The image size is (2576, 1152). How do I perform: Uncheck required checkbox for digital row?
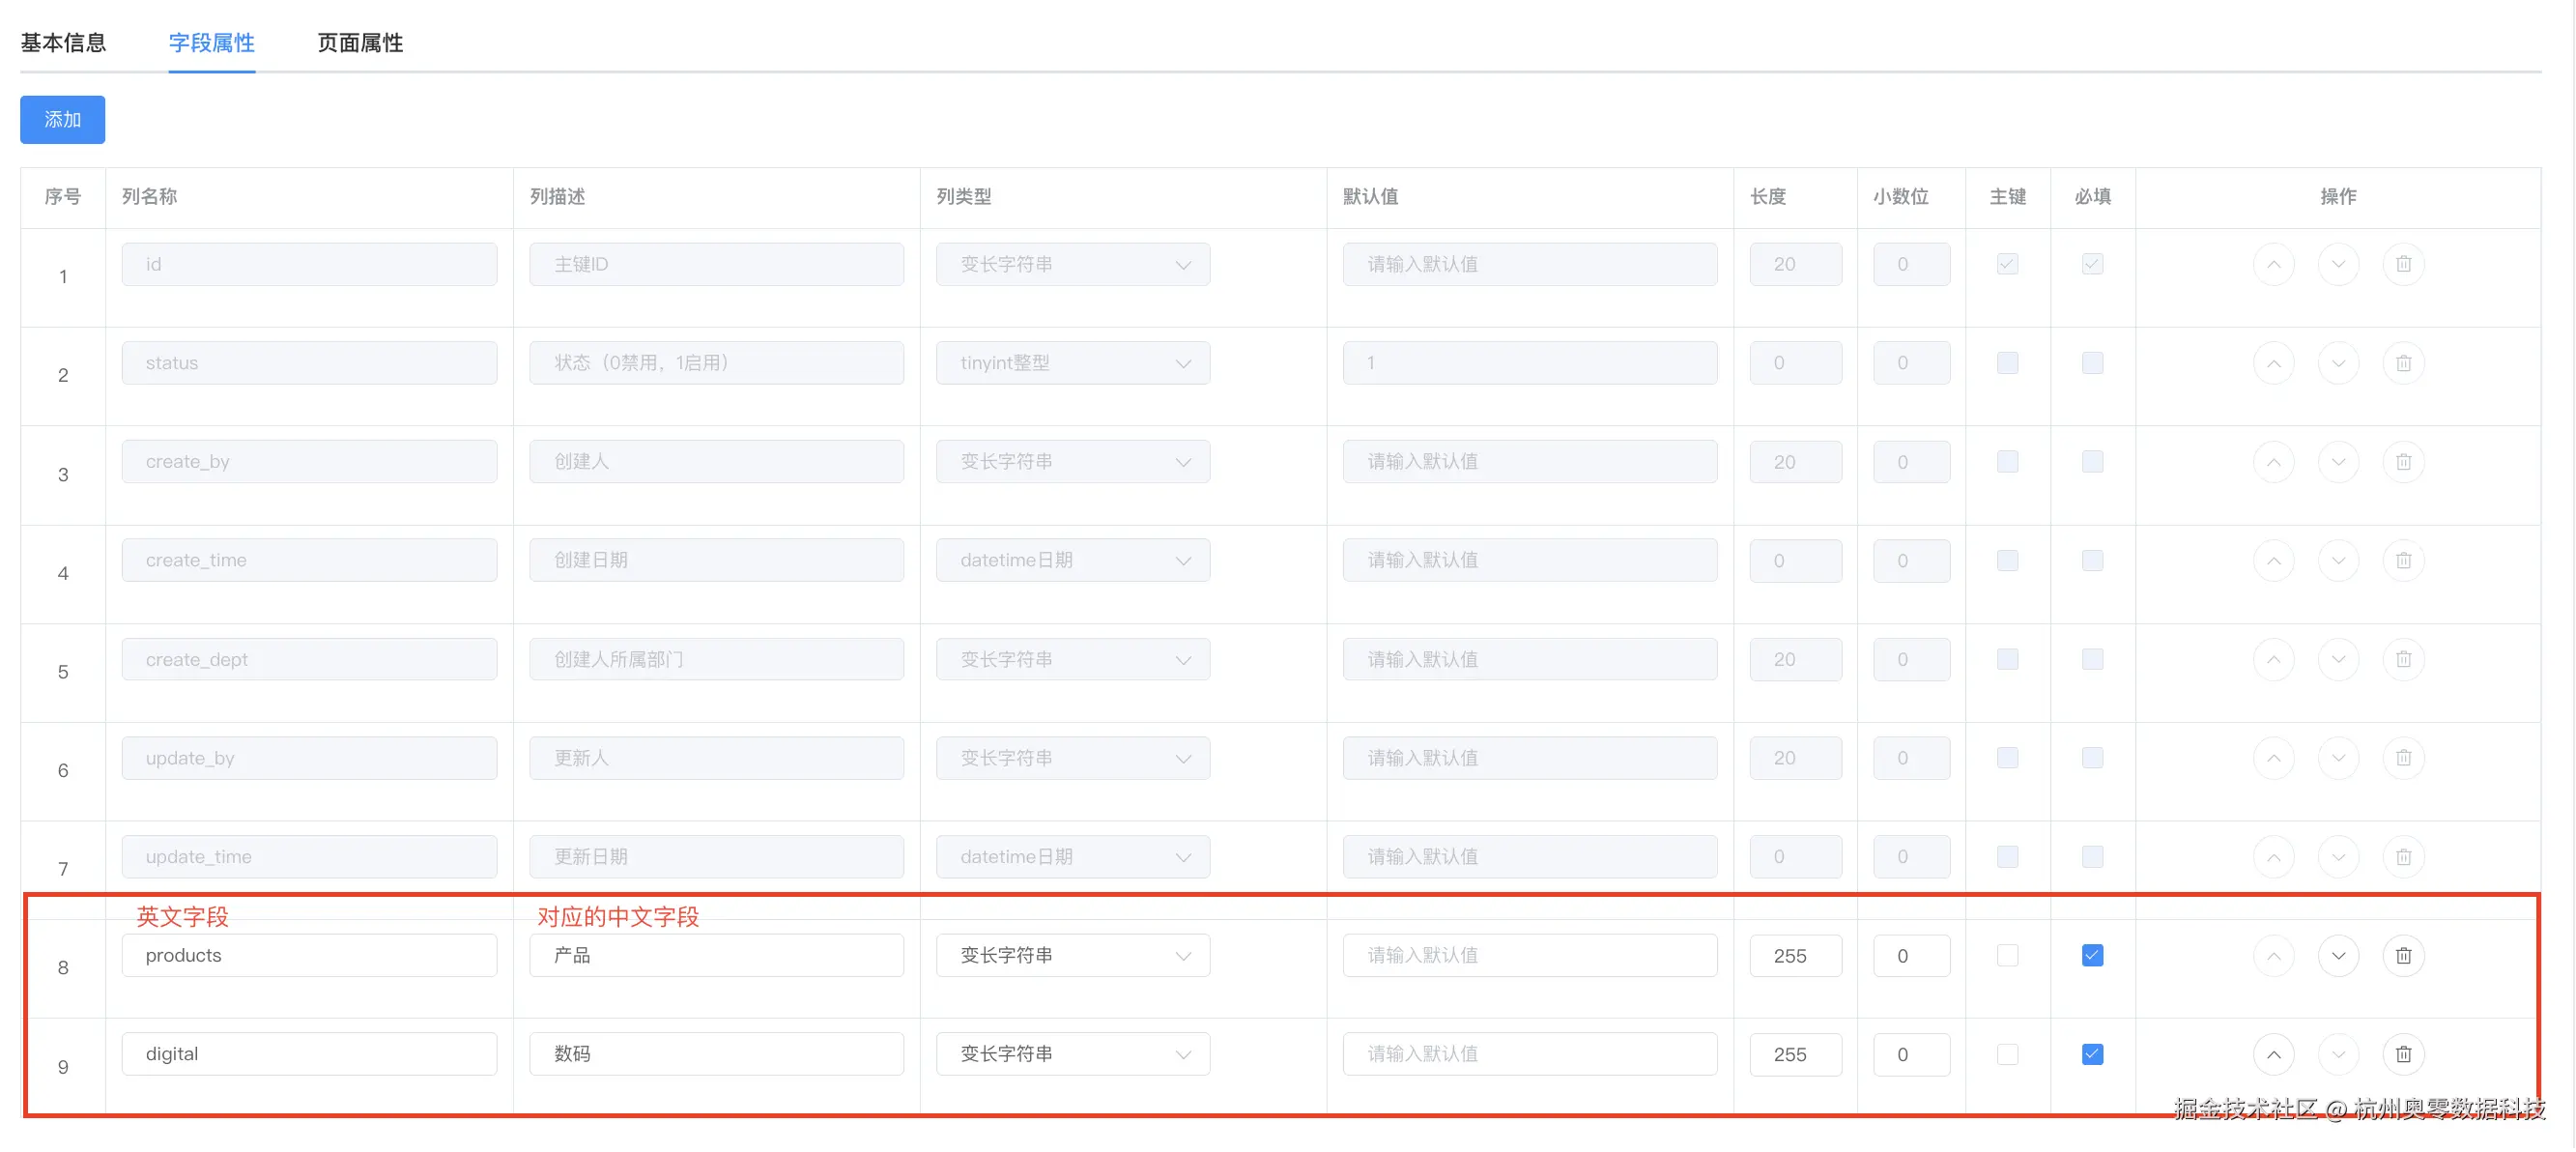(2092, 1054)
